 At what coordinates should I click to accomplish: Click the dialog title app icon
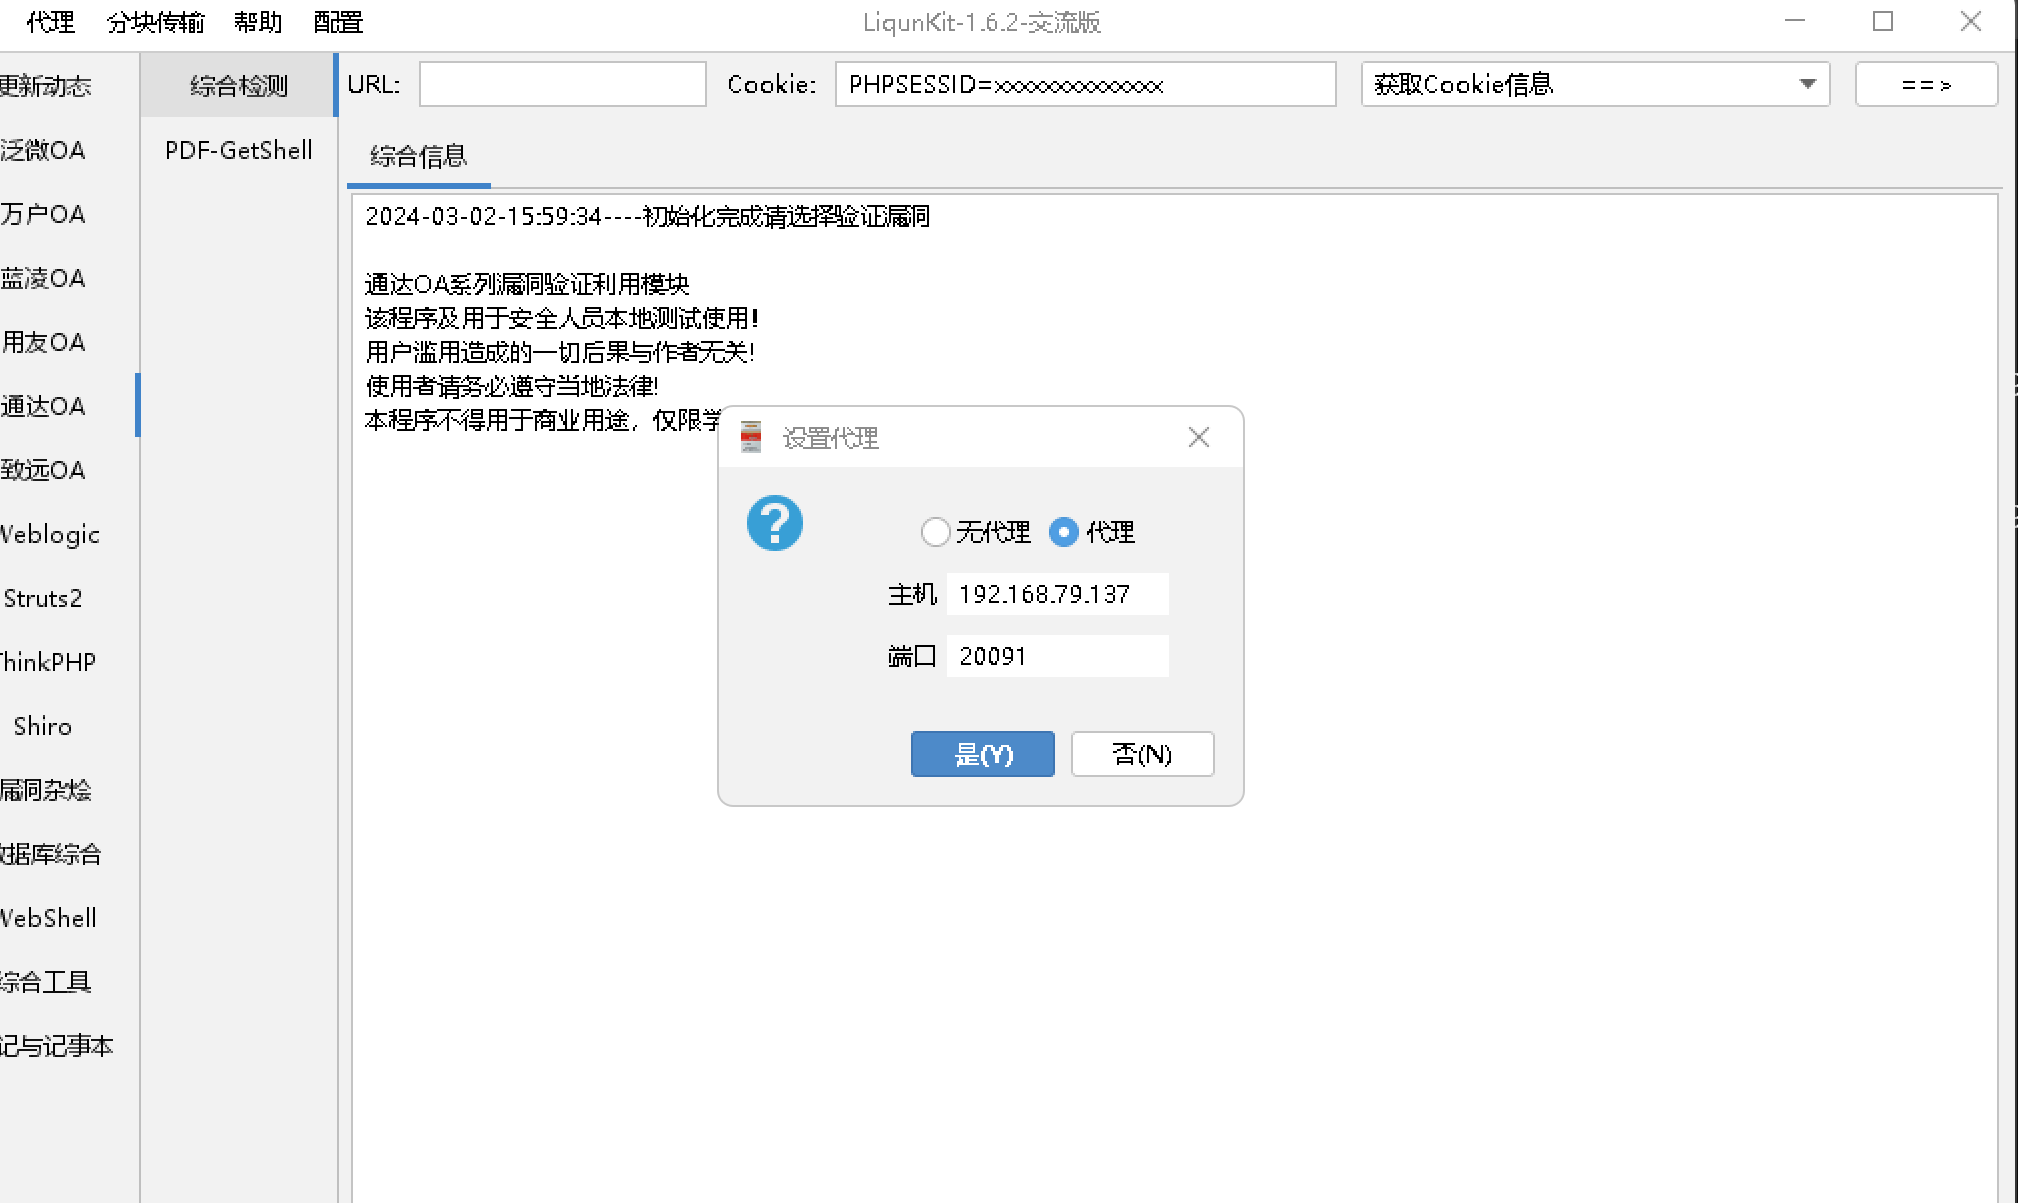[x=751, y=437]
